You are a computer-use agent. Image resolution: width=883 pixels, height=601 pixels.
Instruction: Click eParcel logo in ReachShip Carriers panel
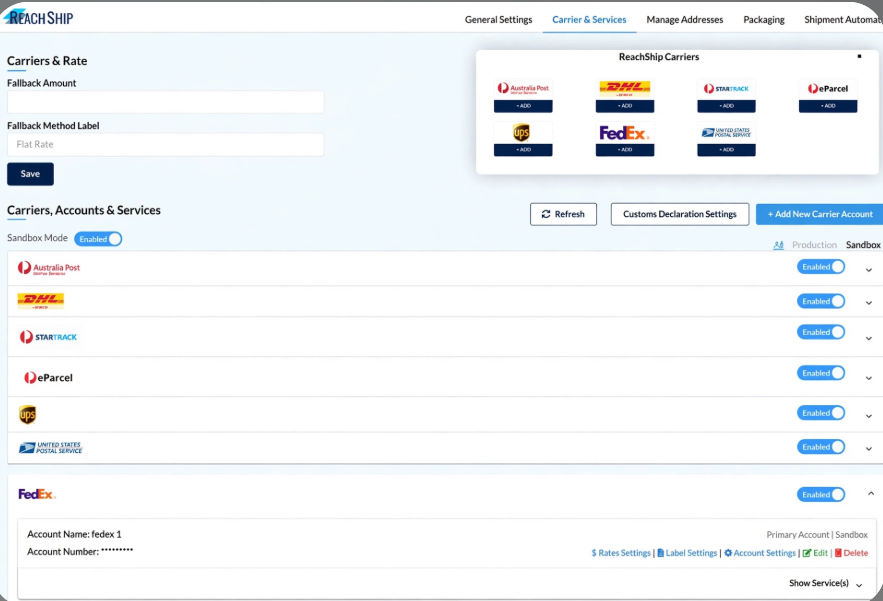pyautogui.click(x=828, y=88)
